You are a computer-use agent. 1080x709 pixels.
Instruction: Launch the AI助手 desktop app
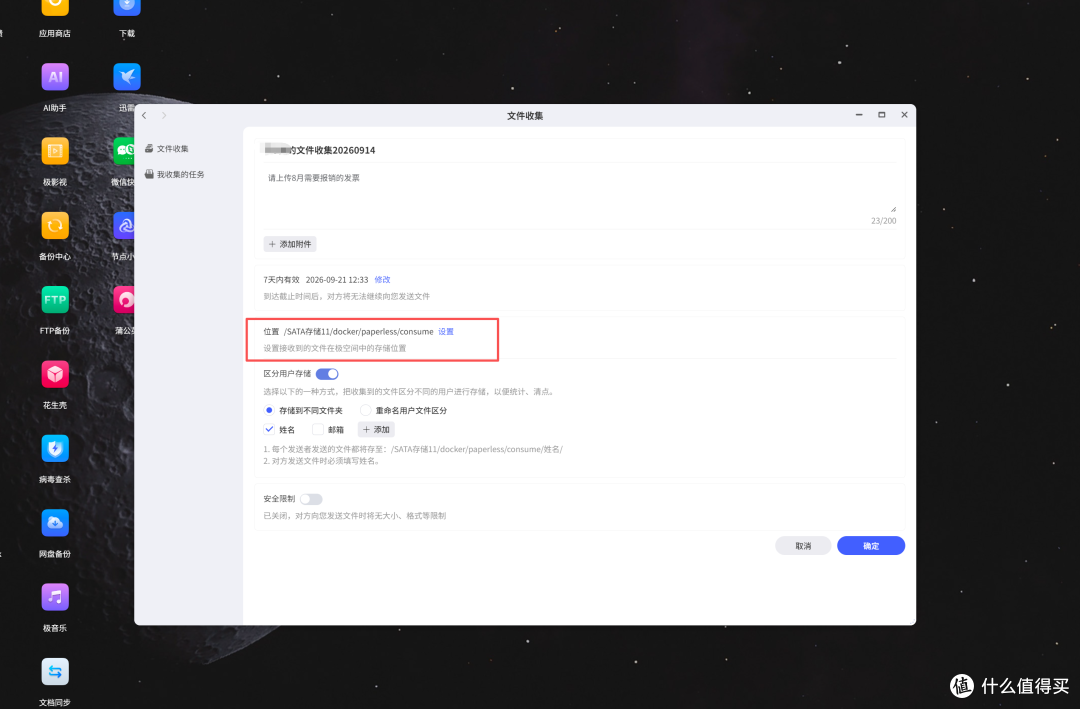(55, 76)
